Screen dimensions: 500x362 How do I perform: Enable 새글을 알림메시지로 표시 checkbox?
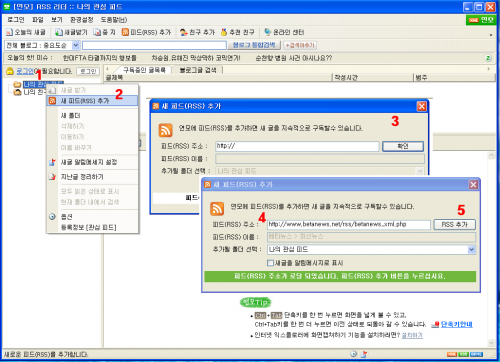[x=270, y=263]
